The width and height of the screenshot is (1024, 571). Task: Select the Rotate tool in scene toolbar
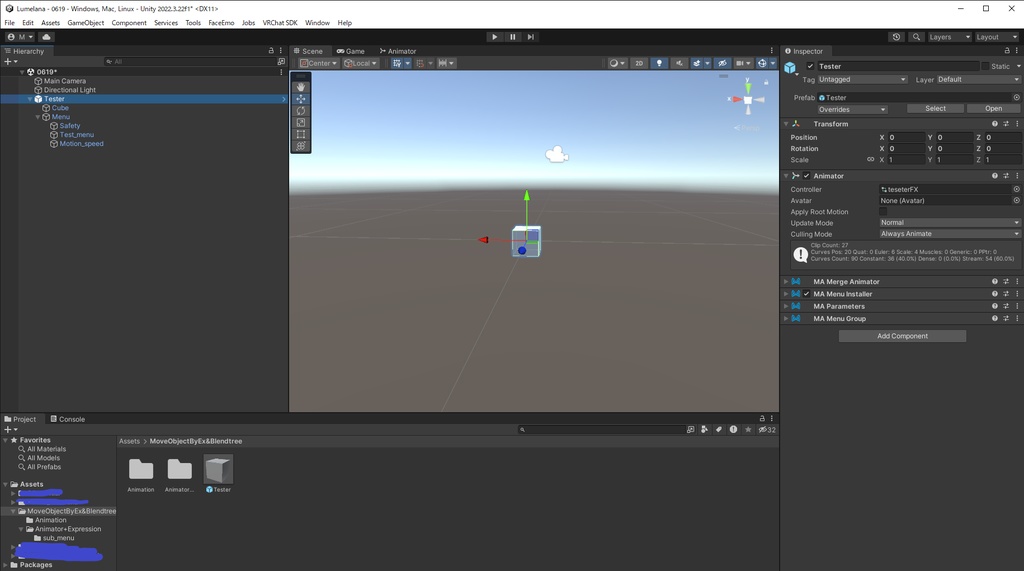(300, 110)
